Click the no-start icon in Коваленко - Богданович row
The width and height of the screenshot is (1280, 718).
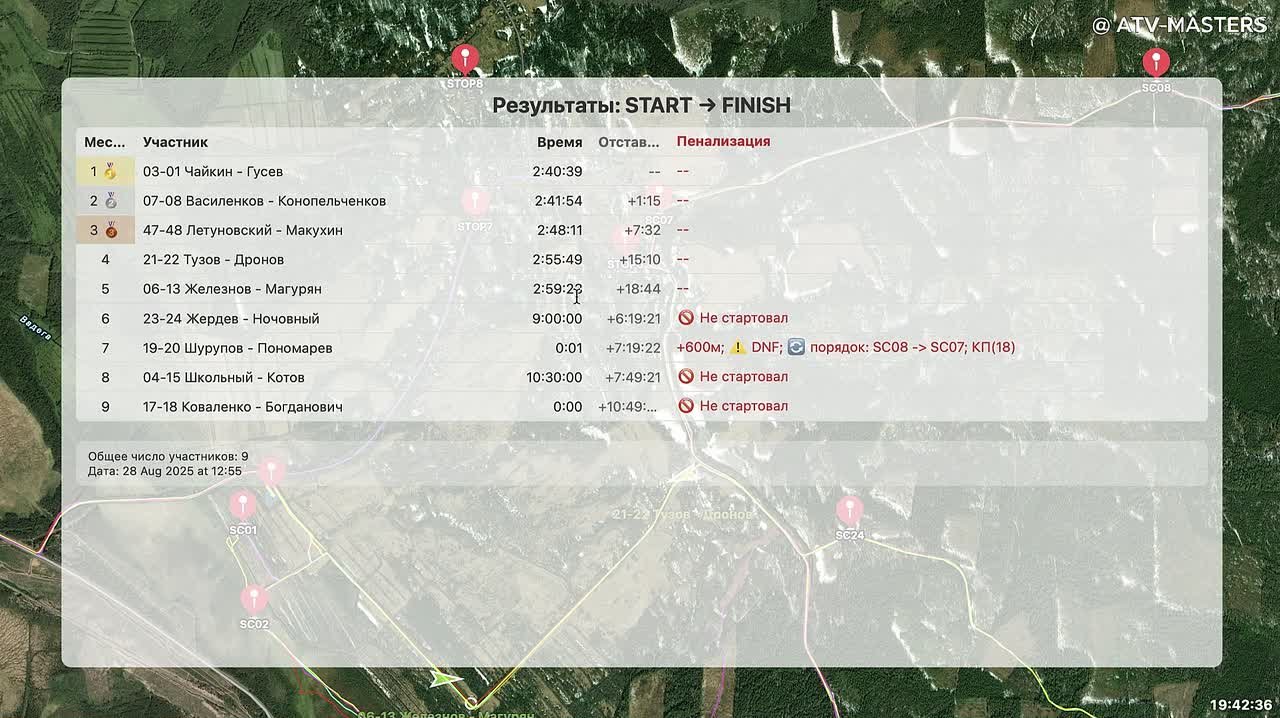[x=686, y=406]
